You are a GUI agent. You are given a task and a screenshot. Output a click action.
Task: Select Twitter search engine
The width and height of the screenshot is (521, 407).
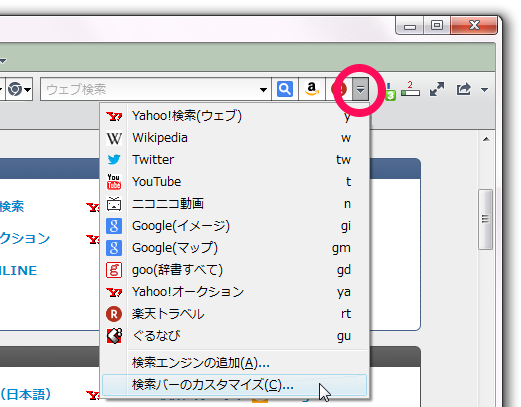235,160
